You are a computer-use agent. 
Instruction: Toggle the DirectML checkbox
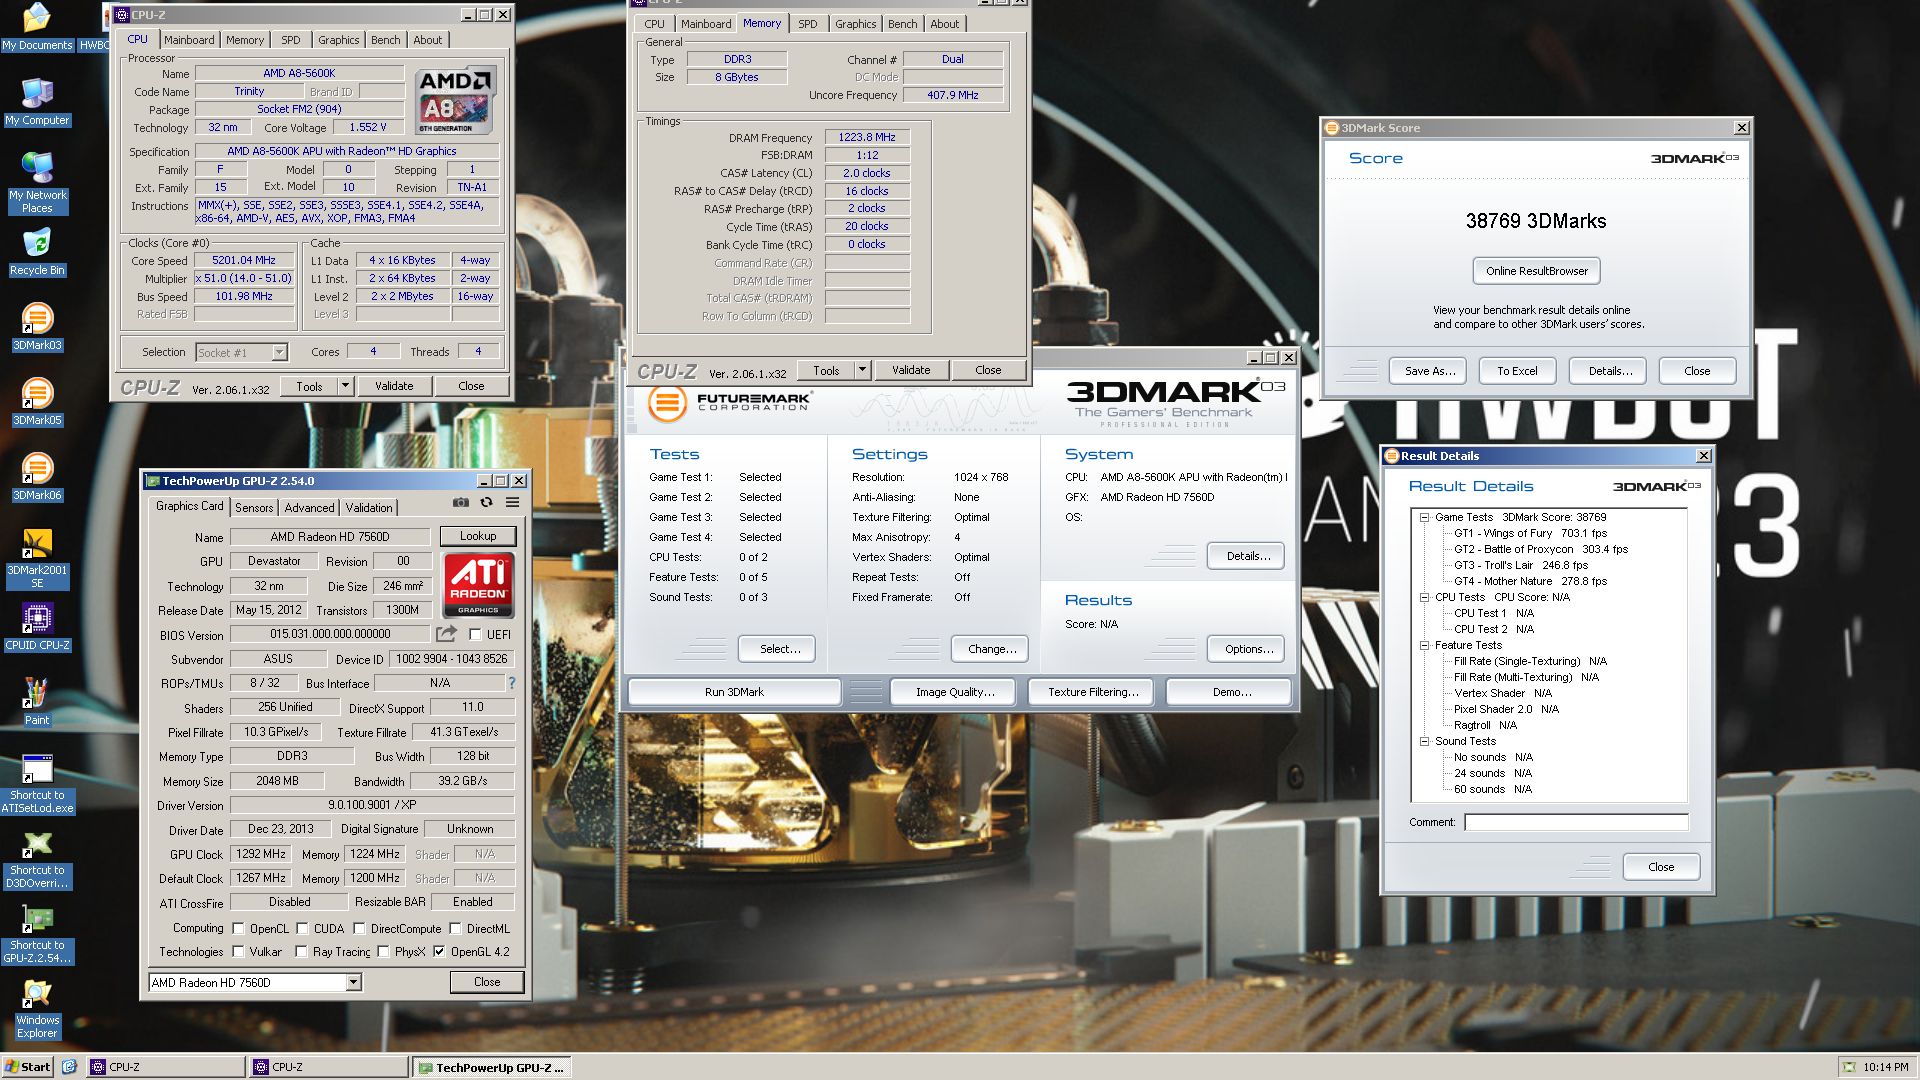click(455, 928)
